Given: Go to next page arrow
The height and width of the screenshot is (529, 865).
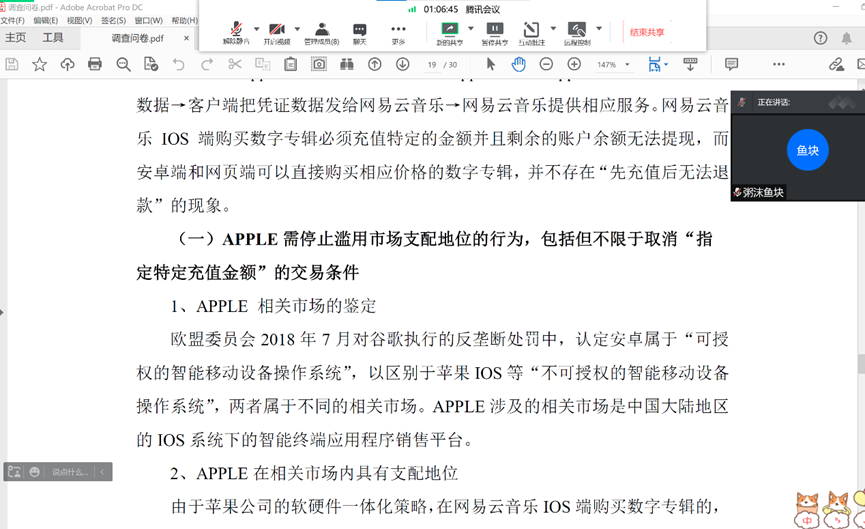Looking at the screenshot, I should [403, 65].
